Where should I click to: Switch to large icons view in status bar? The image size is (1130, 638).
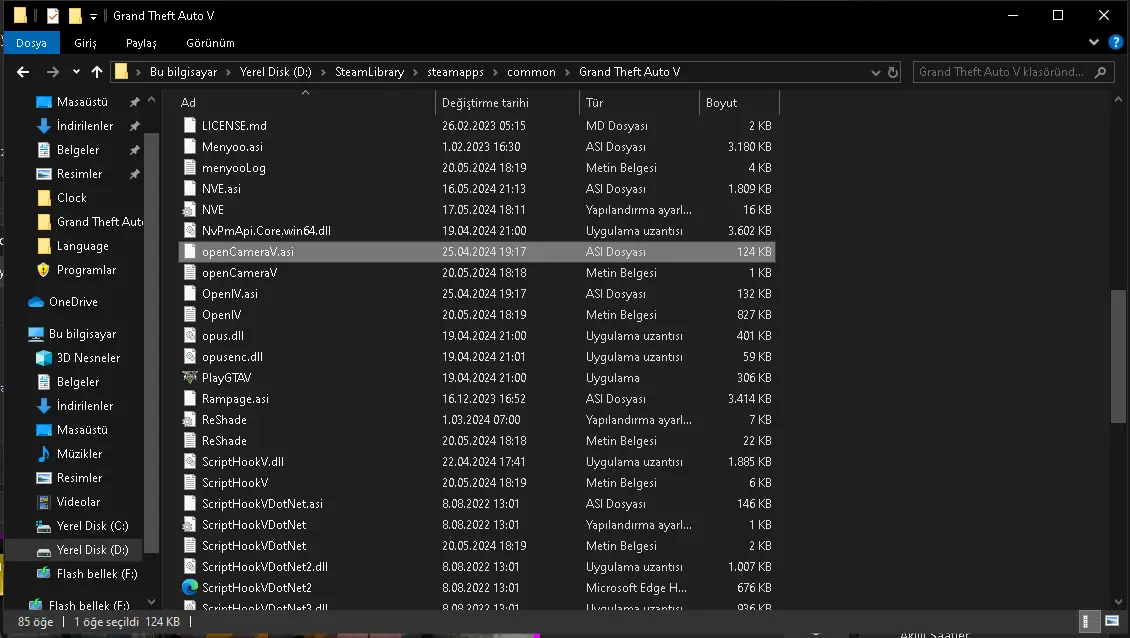pyautogui.click(x=1112, y=621)
